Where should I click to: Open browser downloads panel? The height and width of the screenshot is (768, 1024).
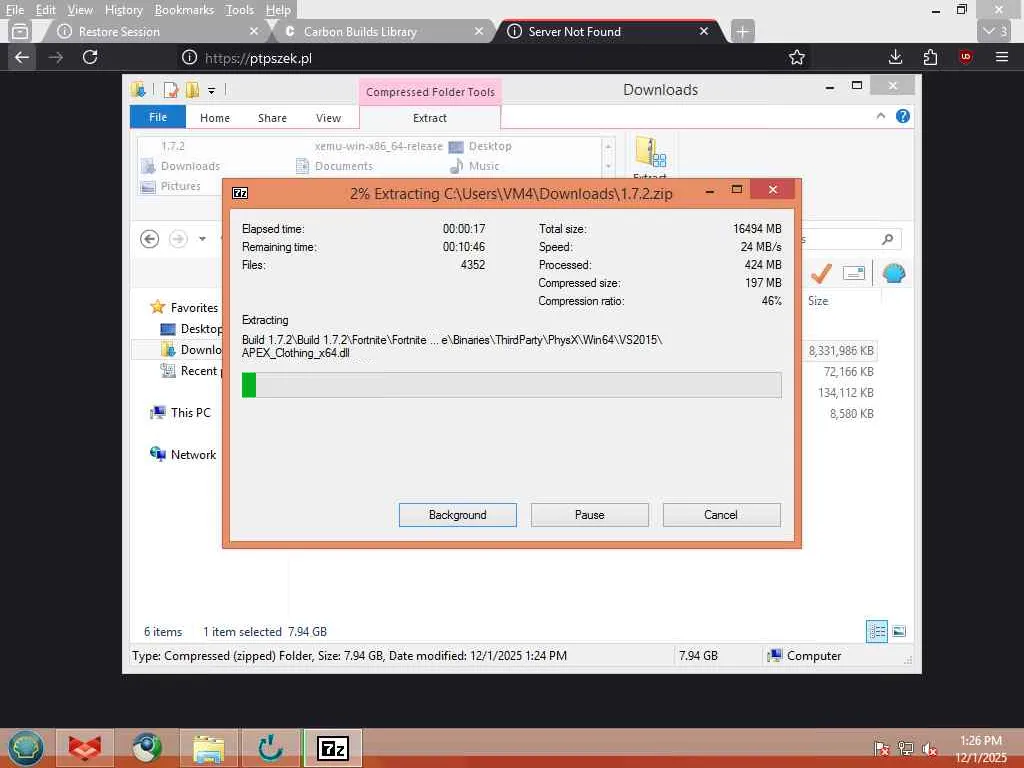tap(895, 57)
